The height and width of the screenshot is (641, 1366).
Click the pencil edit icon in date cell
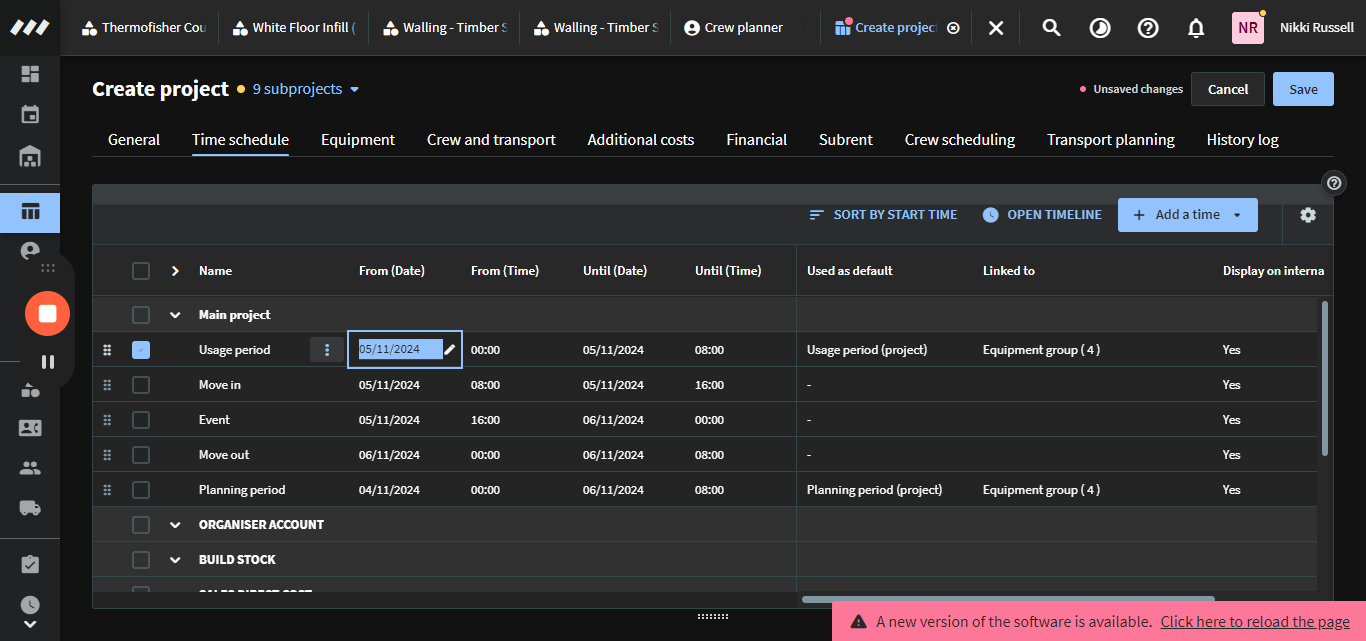point(450,350)
